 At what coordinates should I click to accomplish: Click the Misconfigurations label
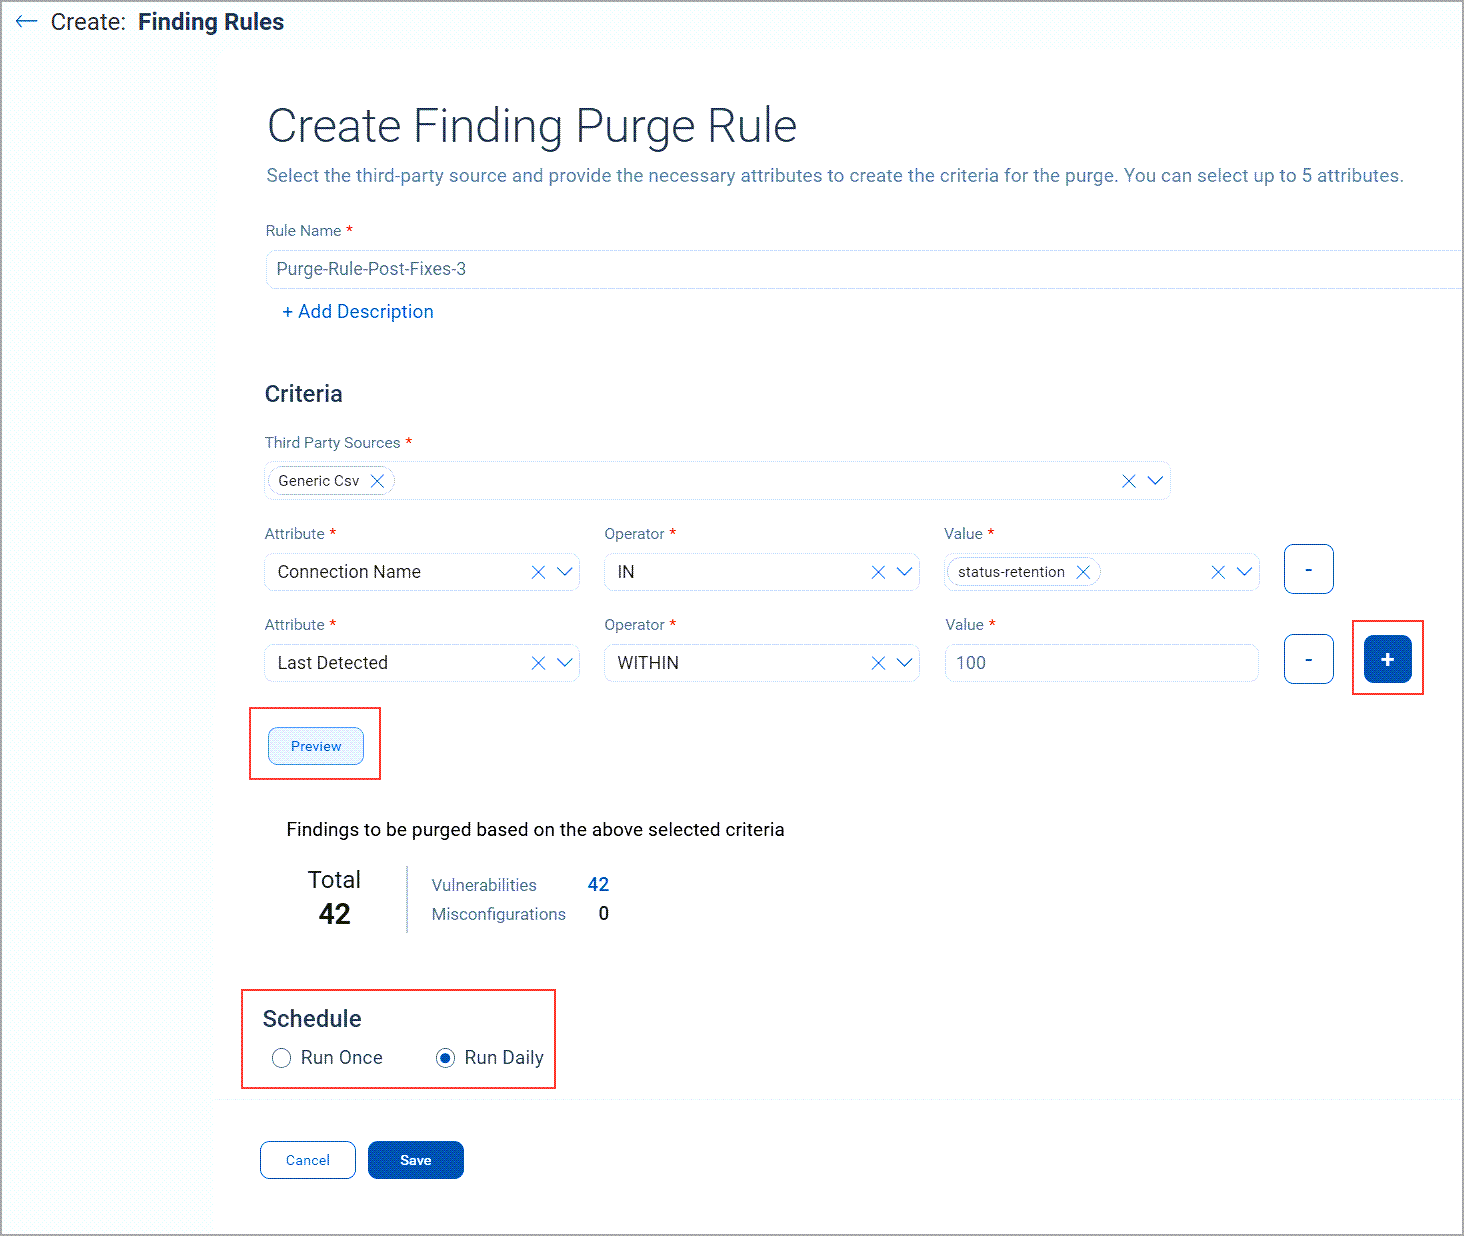tap(499, 914)
